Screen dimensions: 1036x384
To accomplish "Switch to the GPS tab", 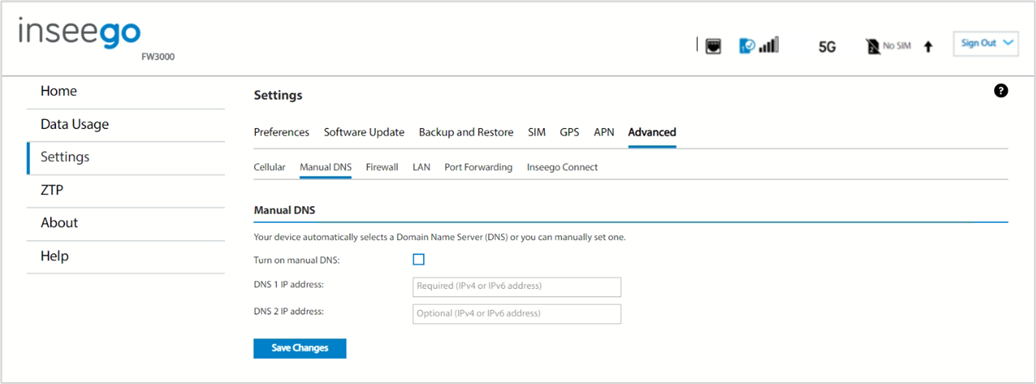I will click(570, 132).
